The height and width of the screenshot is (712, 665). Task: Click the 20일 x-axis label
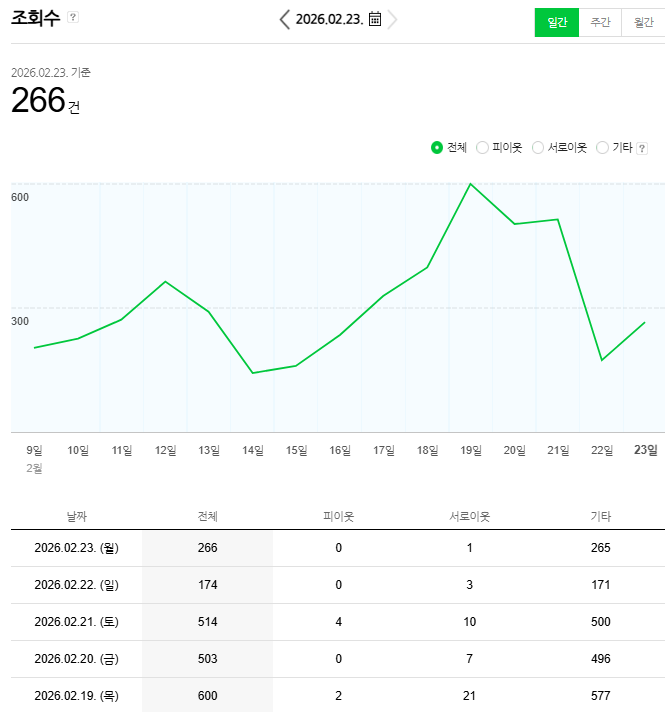coord(515,450)
